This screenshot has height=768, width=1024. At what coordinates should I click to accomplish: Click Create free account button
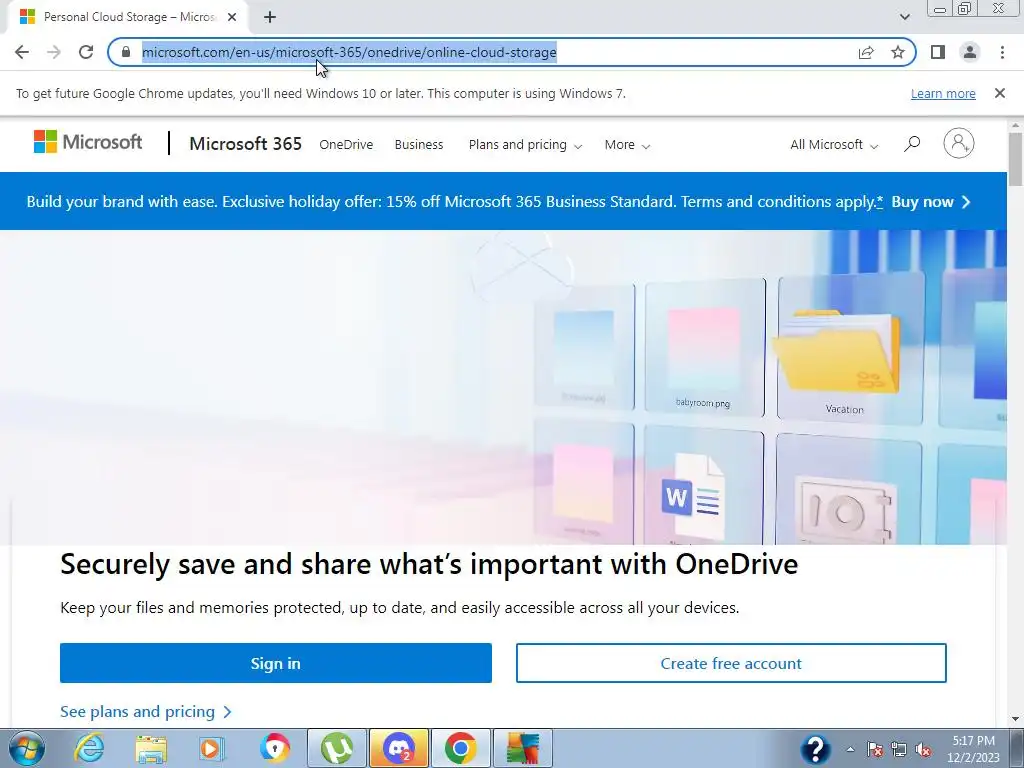point(731,663)
